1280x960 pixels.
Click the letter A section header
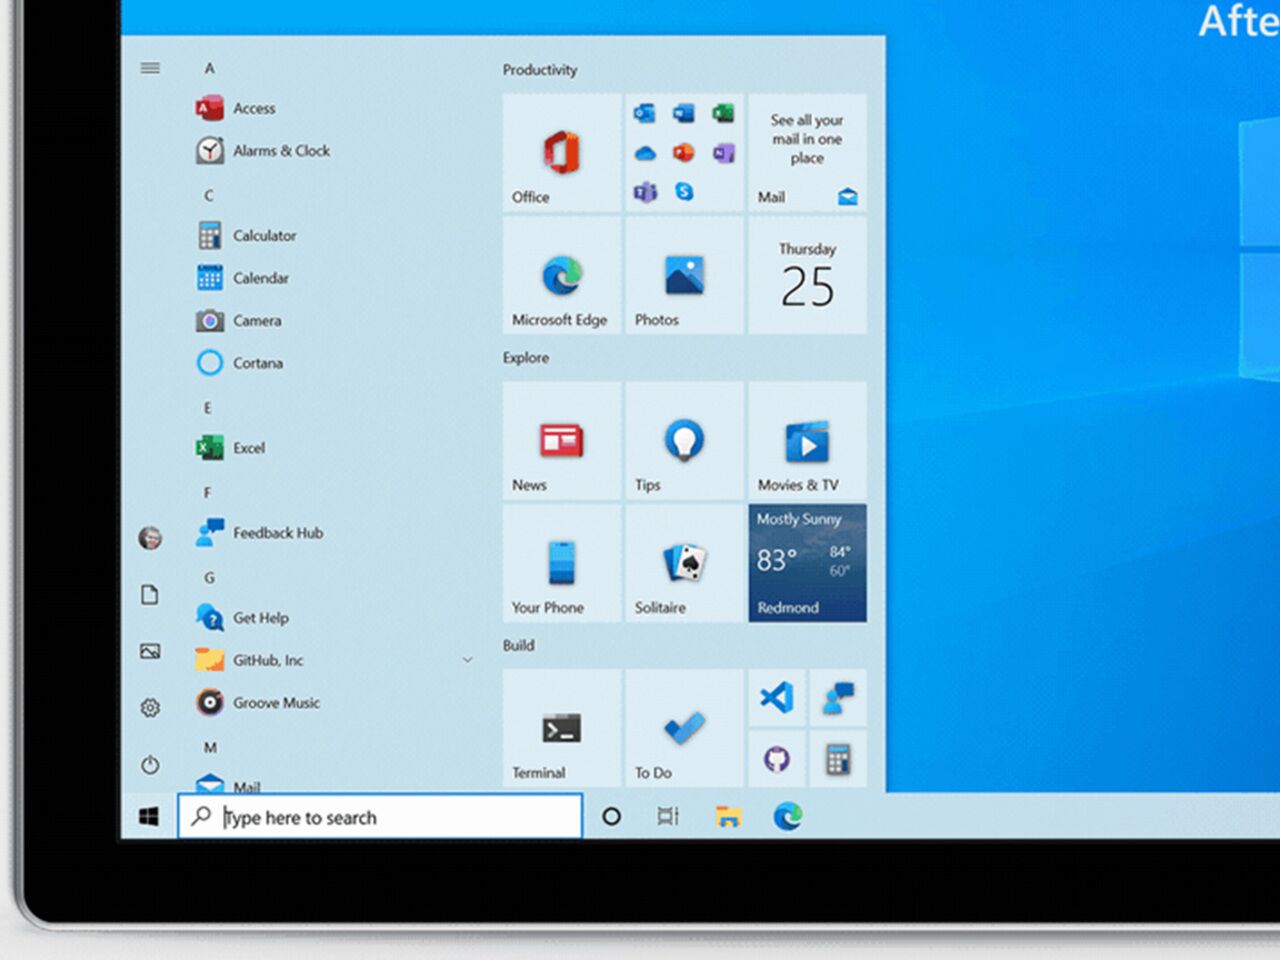[x=209, y=68]
